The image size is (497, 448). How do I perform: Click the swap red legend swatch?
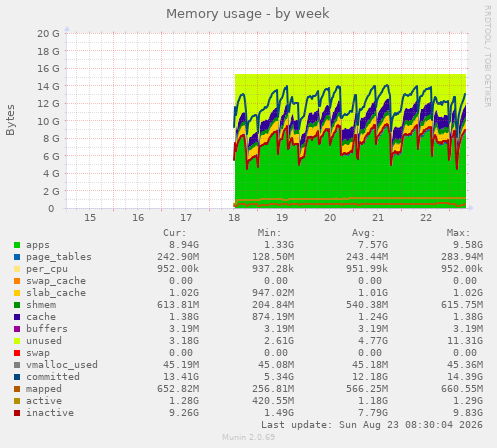tap(17, 353)
